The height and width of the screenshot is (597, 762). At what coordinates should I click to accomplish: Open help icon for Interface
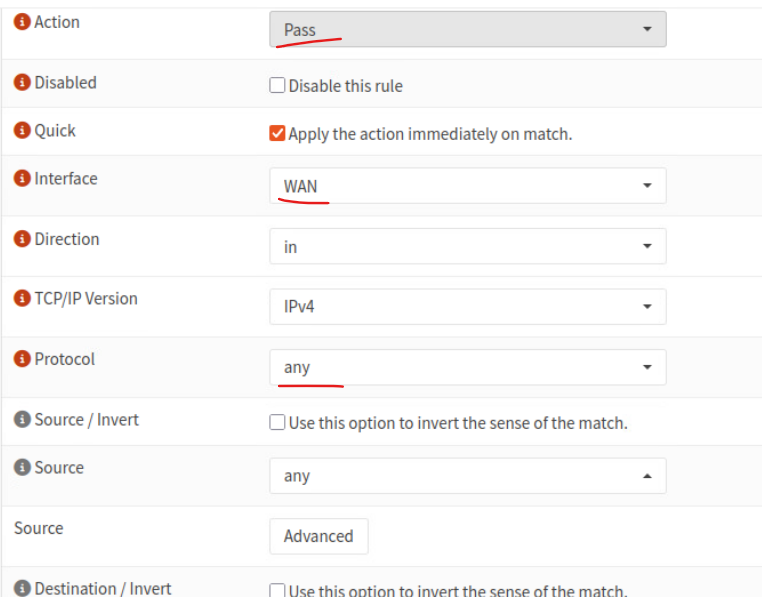click(x=22, y=178)
